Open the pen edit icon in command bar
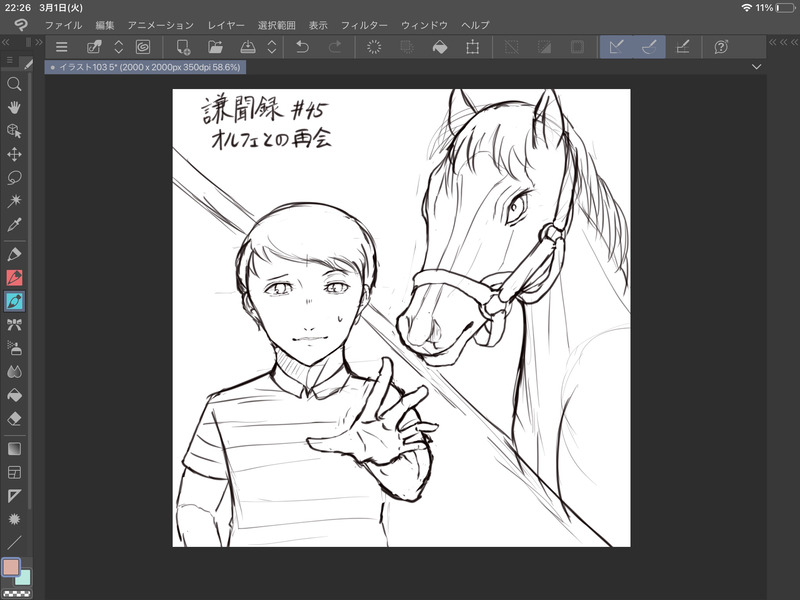Viewport: 800px width, 600px height. pos(94,47)
